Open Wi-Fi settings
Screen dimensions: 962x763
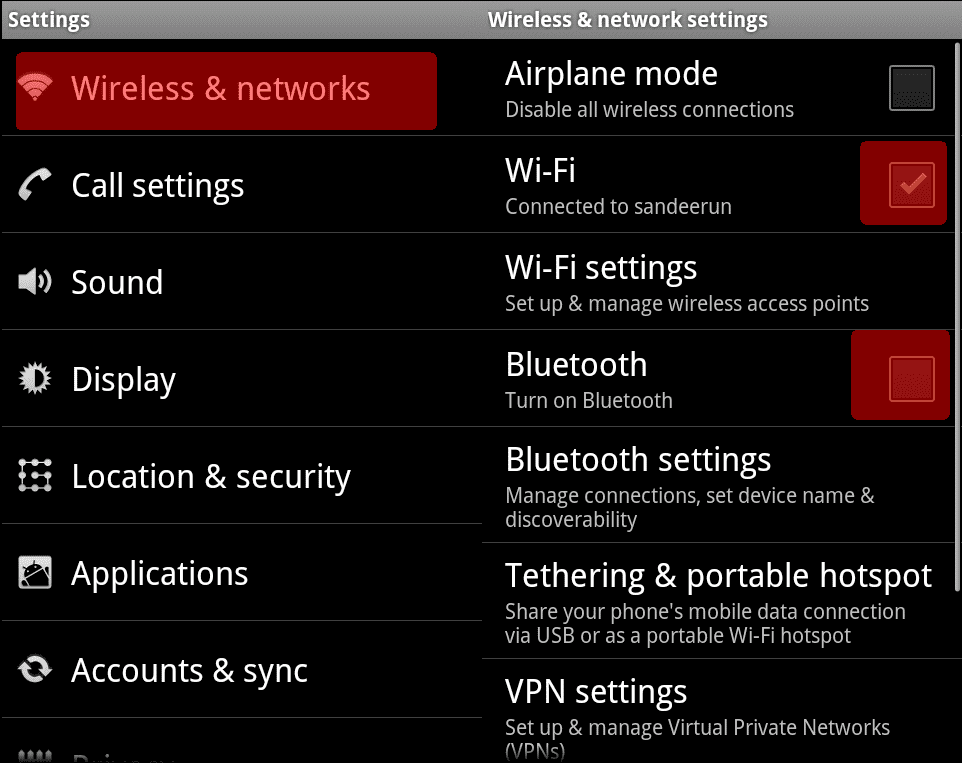tap(687, 282)
